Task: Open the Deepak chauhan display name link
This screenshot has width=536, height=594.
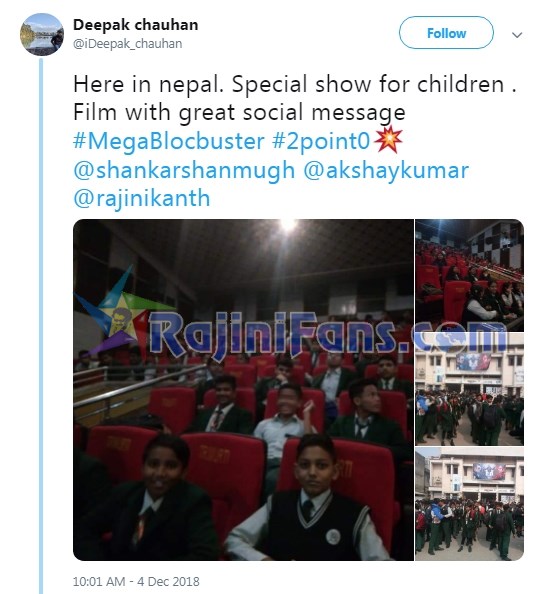Action: 135,25
